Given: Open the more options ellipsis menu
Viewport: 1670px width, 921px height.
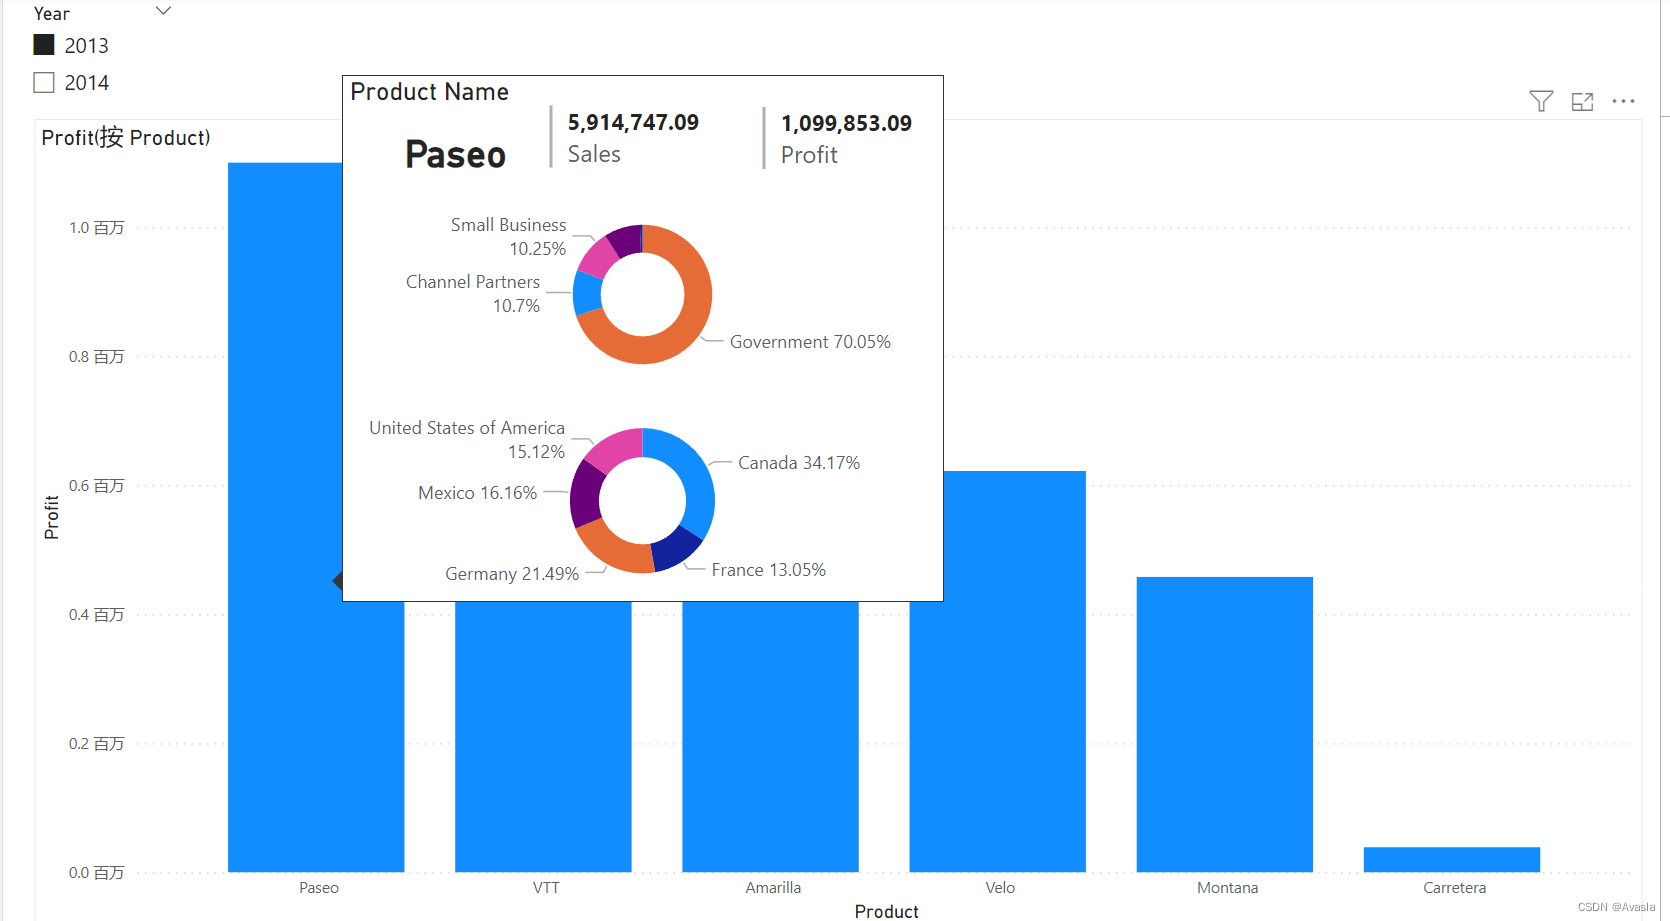Looking at the screenshot, I should [x=1623, y=101].
